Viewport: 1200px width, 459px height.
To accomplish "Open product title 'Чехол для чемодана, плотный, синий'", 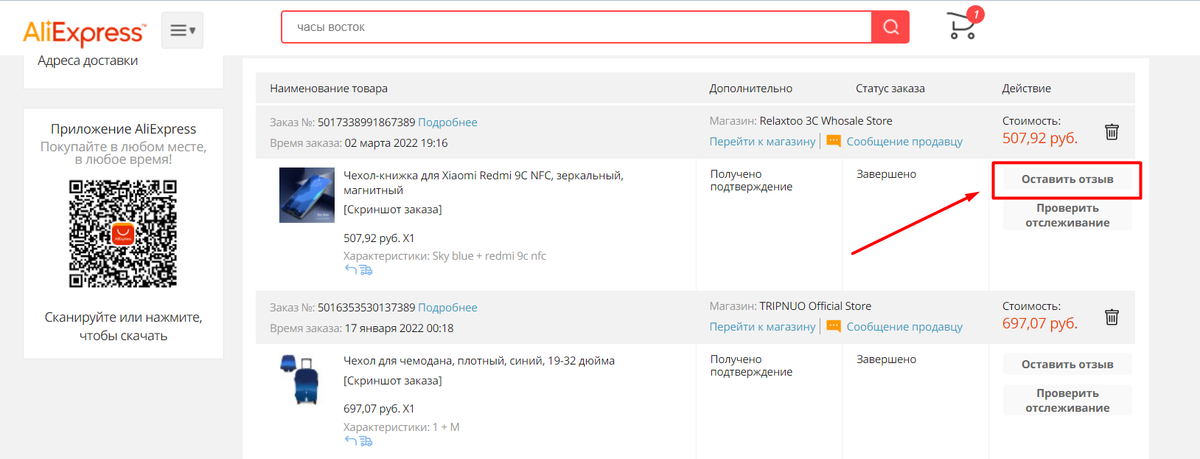I will [479, 360].
